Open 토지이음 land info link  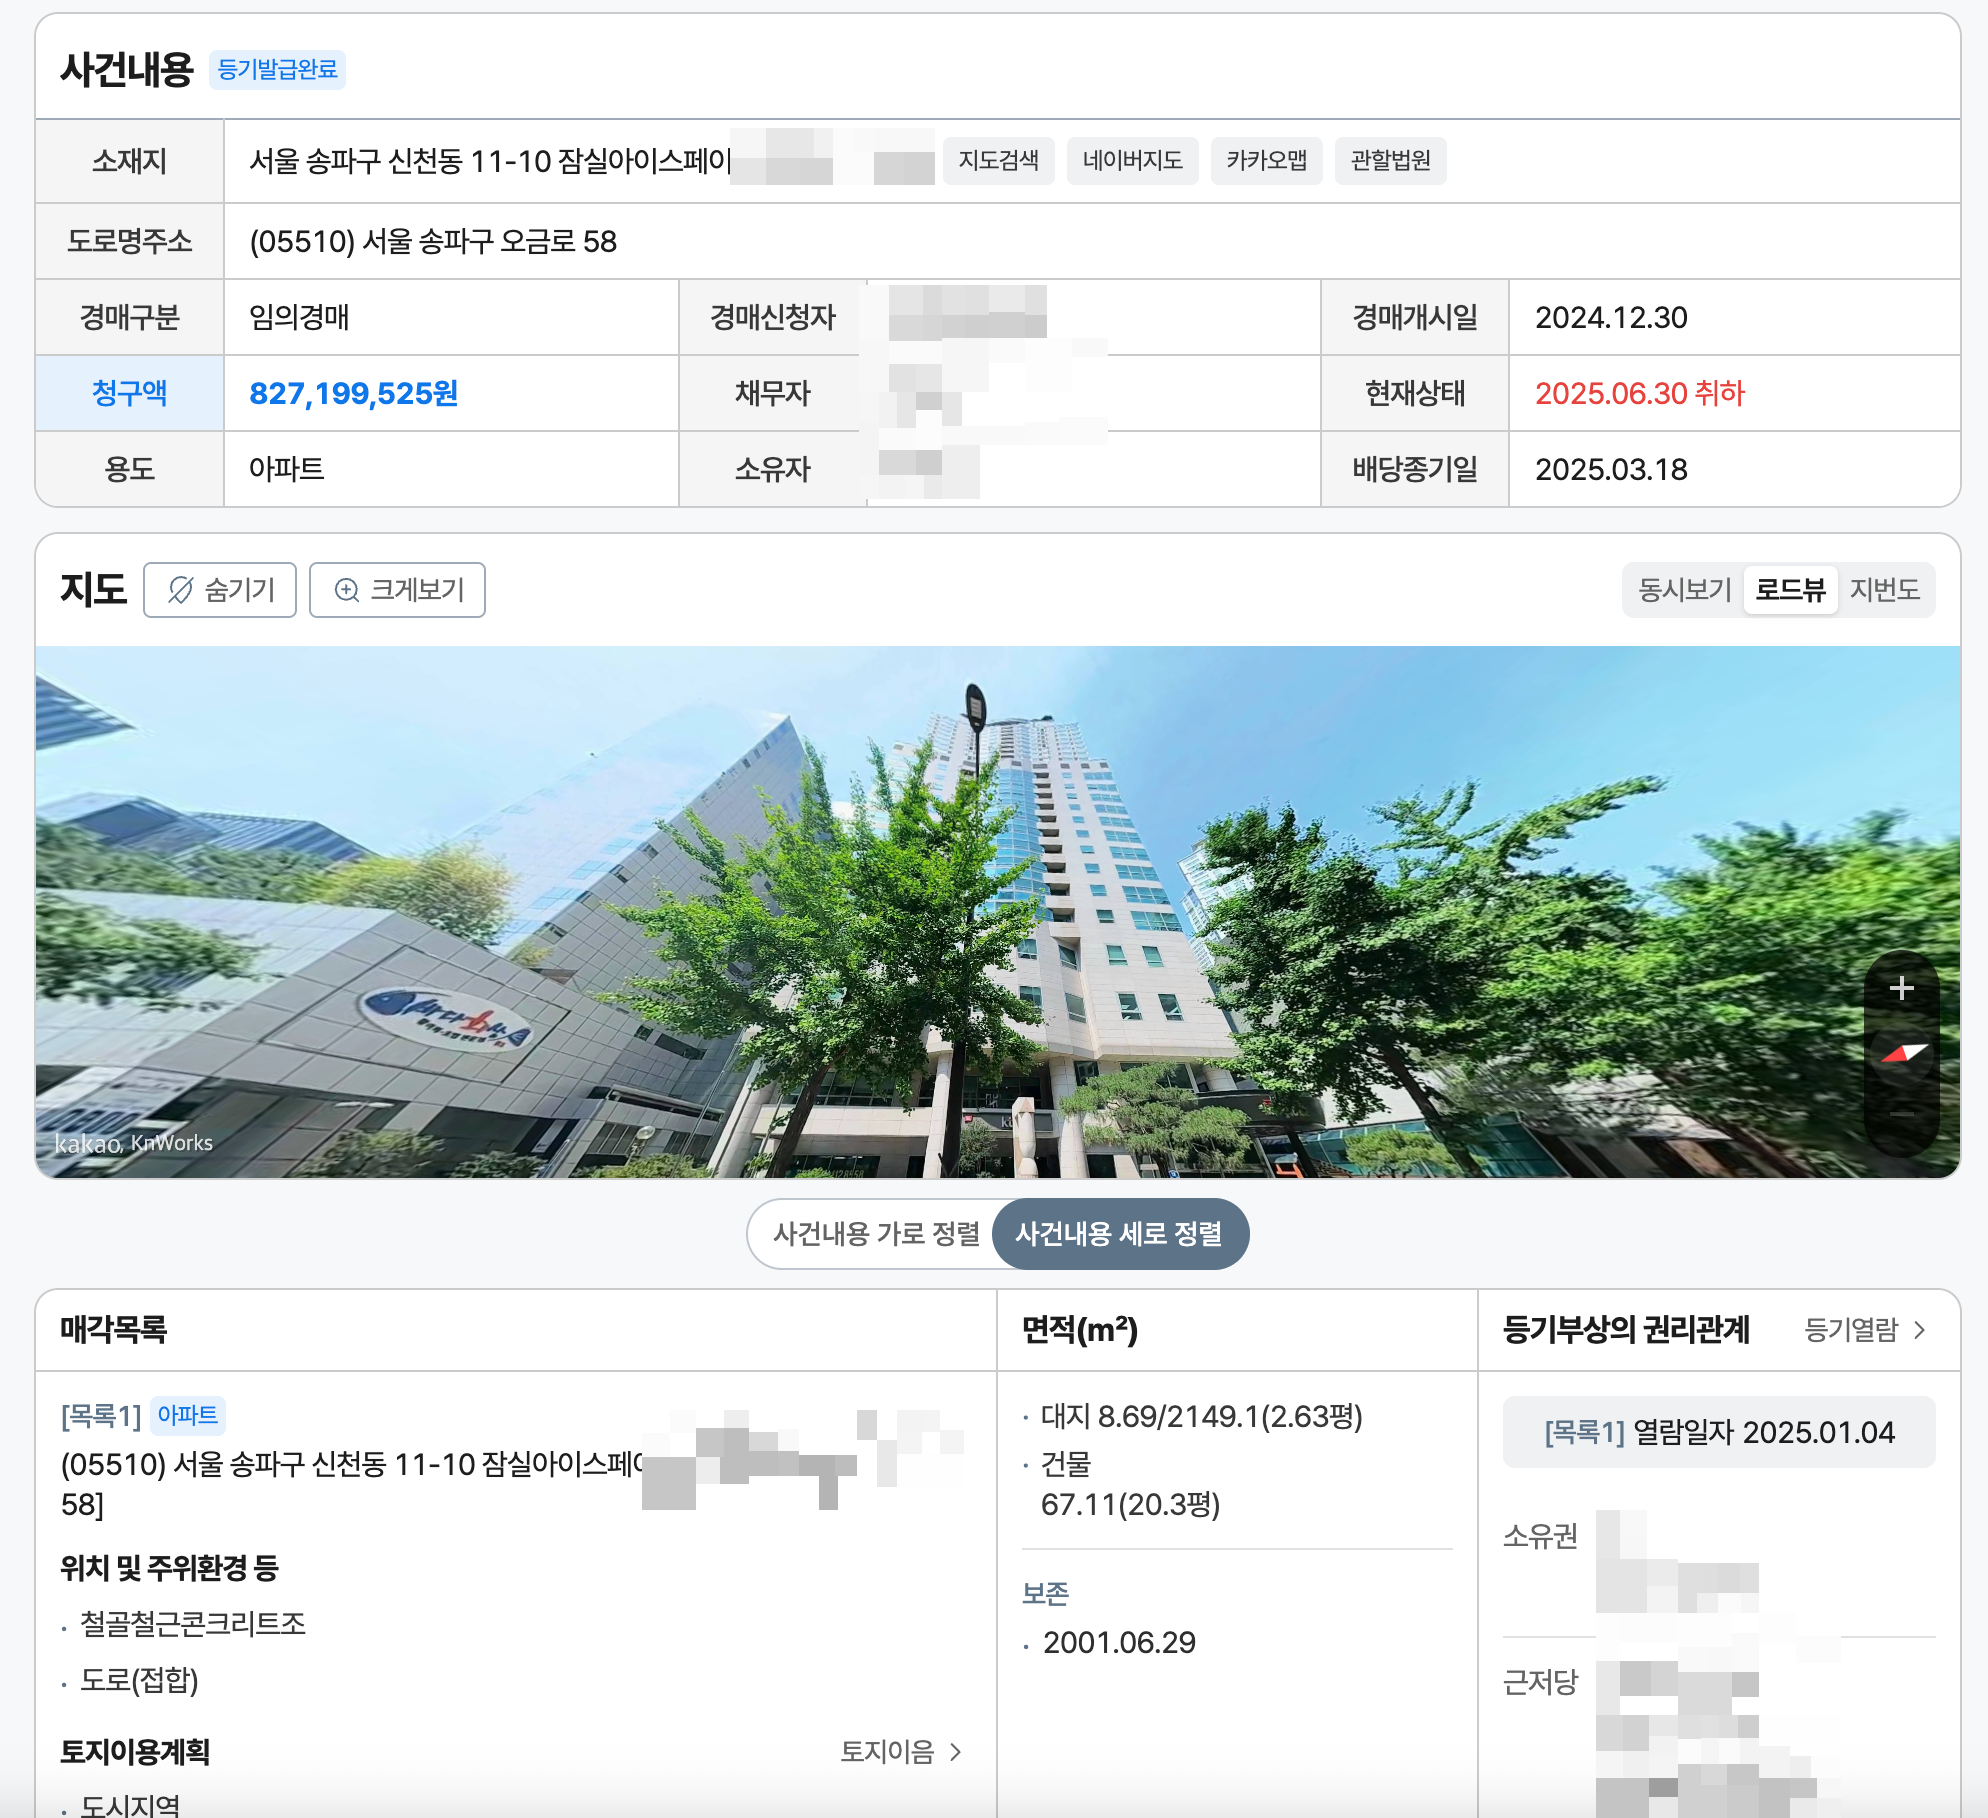901,1752
